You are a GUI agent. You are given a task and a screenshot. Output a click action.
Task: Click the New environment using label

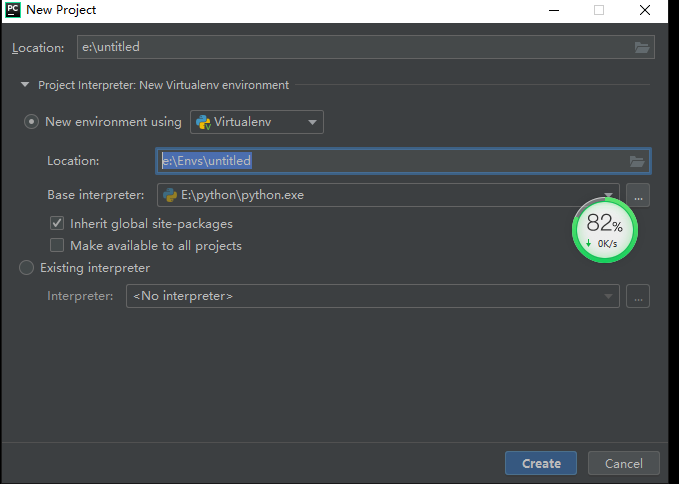click(x=113, y=122)
